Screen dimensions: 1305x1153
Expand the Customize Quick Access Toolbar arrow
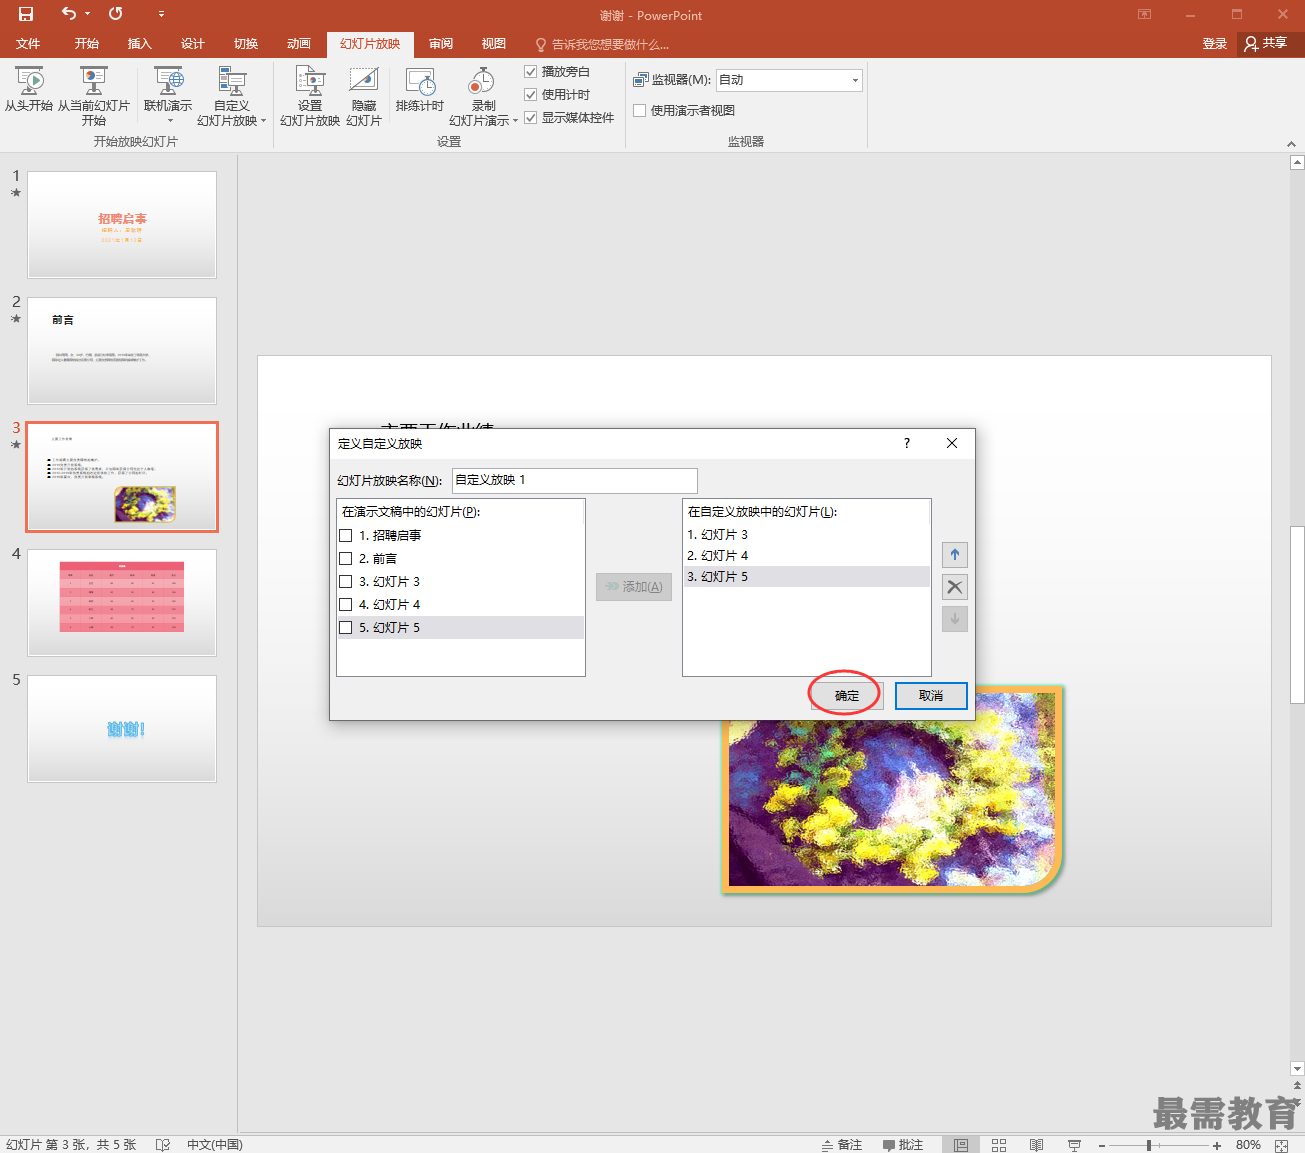click(x=161, y=14)
